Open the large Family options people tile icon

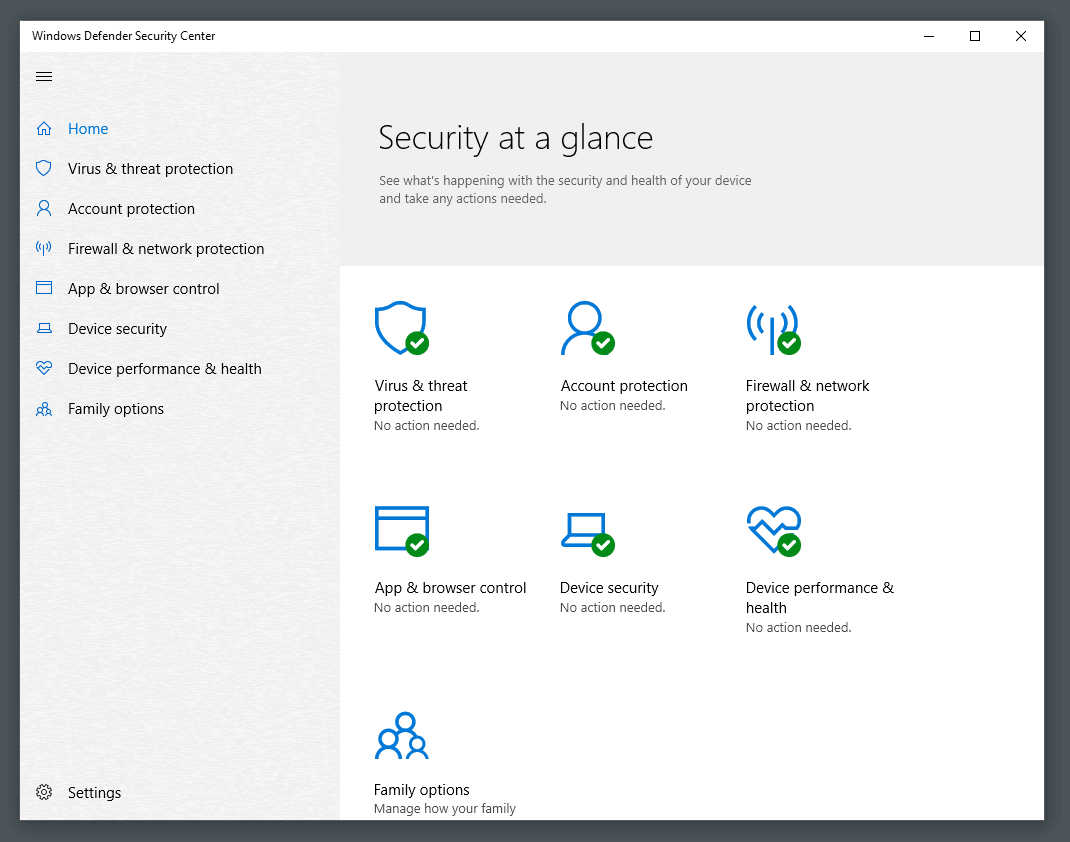pos(401,736)
